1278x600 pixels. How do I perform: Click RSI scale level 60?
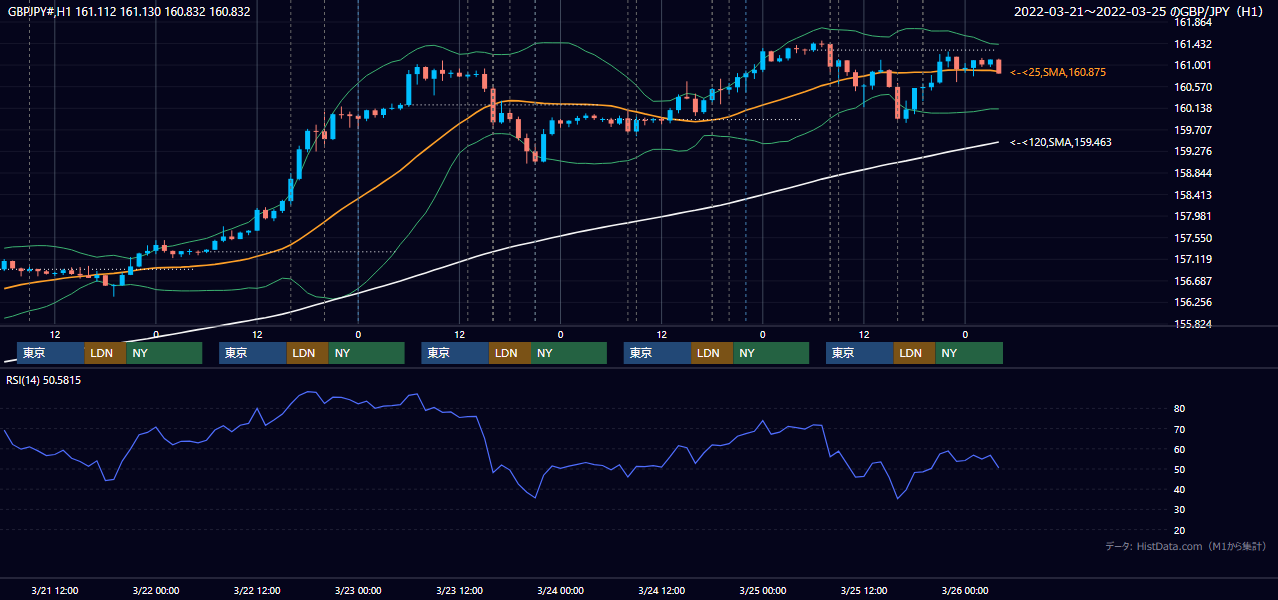1180,449
